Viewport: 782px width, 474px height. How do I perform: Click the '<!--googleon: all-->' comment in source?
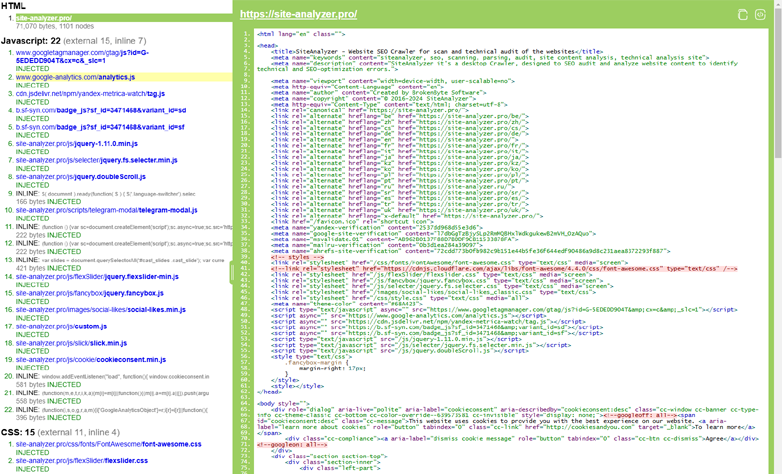[x=292, y=444]
